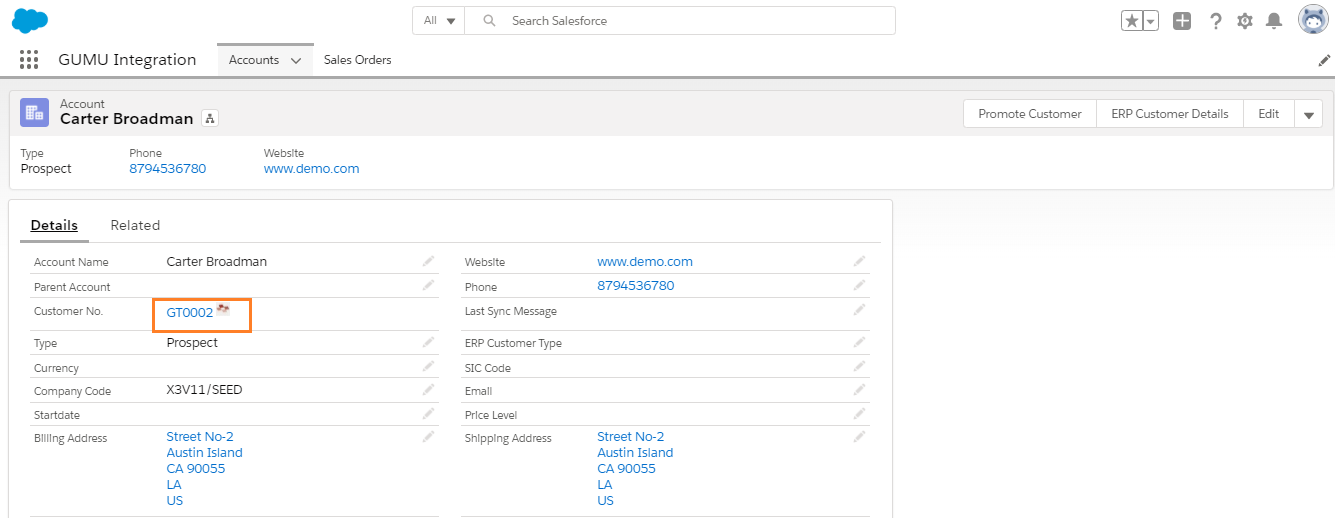Click phone link 8794536780 in header

click(168, 169)
